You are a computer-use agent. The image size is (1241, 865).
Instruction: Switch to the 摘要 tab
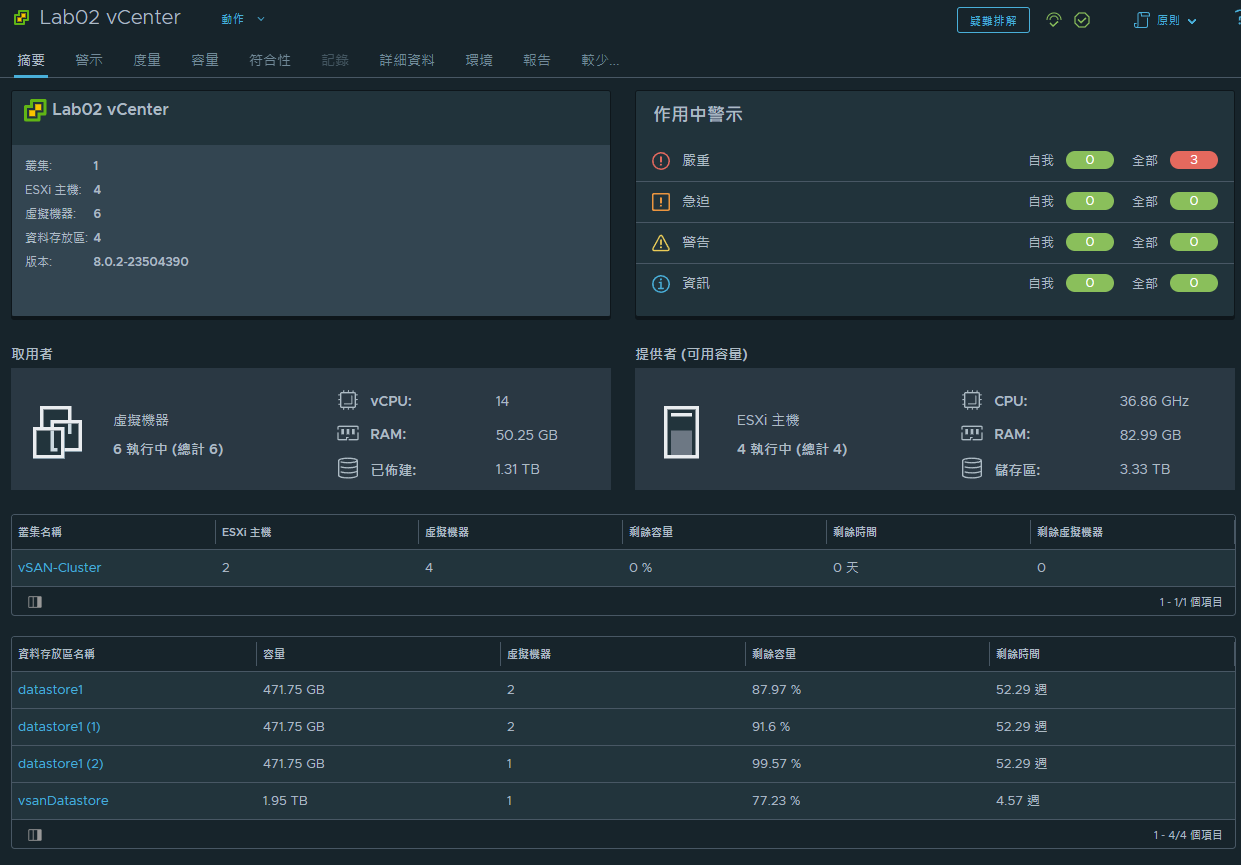click(x=31, y=60)
